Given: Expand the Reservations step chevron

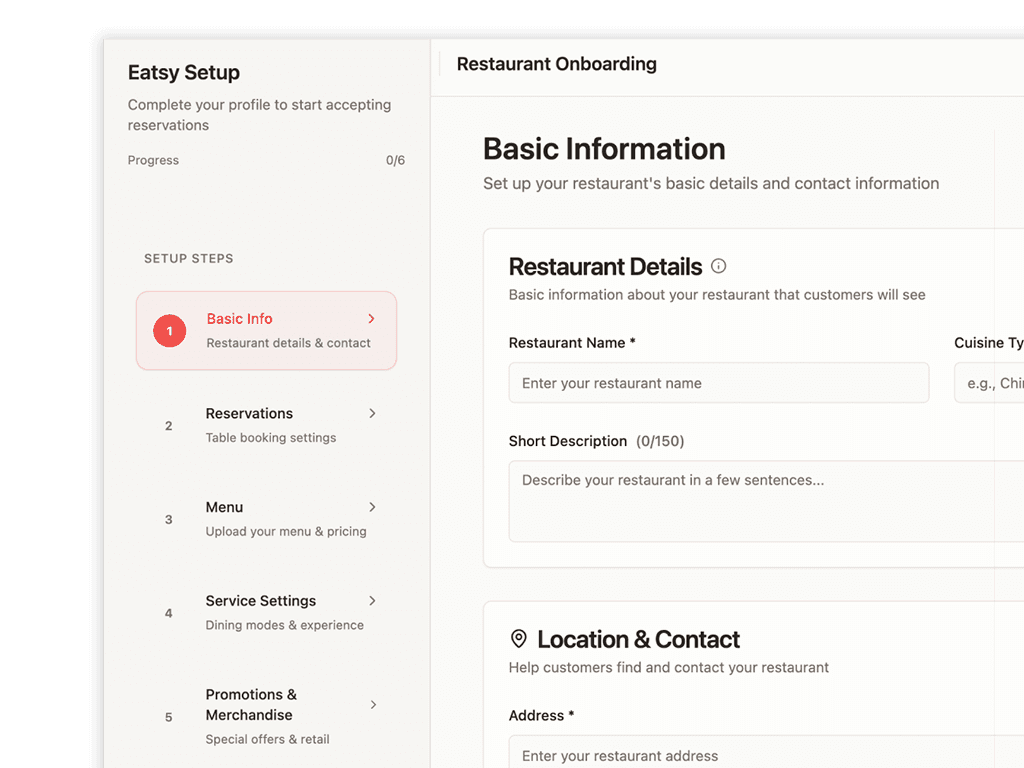Looking at the screenshot, I should (x=372, y=413).
